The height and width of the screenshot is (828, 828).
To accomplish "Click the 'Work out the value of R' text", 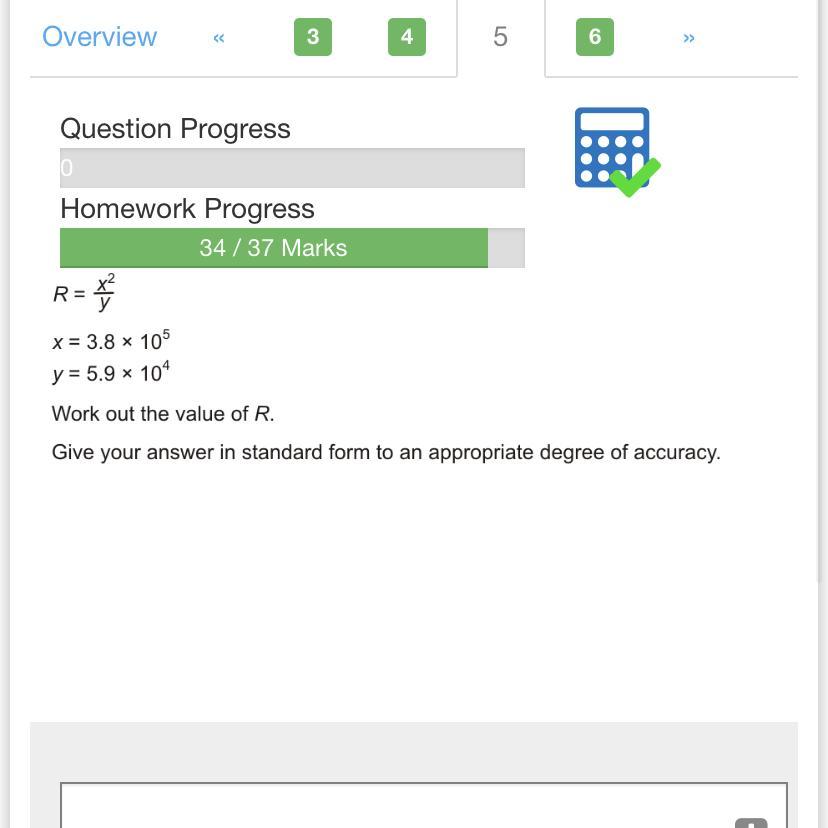I will coord(163,413).
